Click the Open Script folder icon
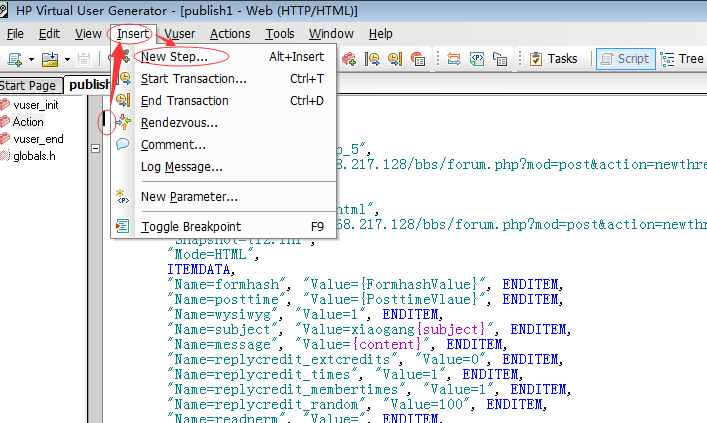This screenshot has height=423, width=707. tap(50, 59)
